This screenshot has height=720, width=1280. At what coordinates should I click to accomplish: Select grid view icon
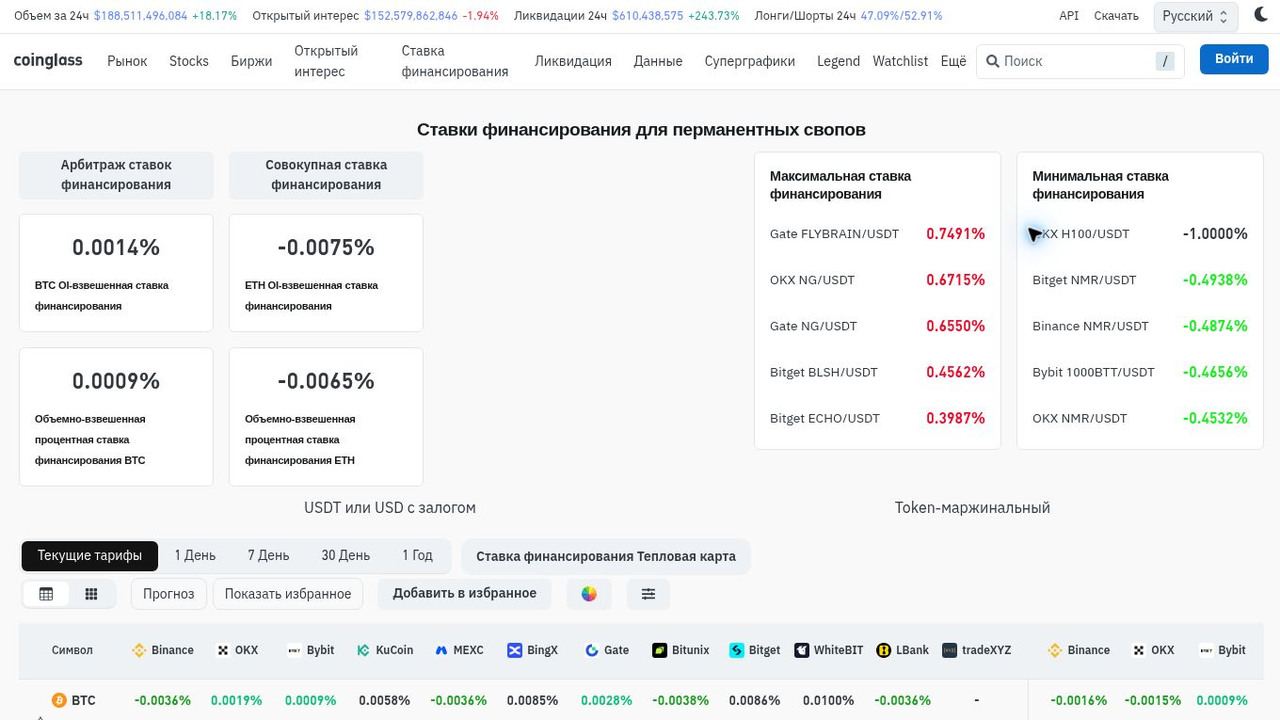pyautogui.click(x=91, y=594)
